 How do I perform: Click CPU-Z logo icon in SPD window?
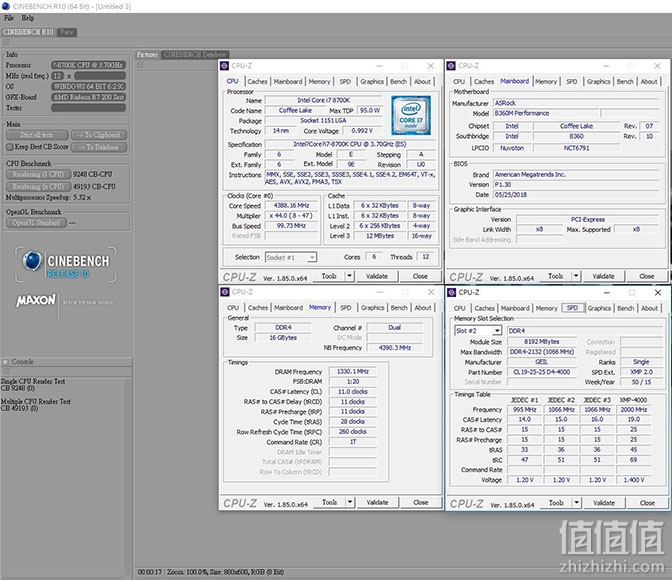451,292
